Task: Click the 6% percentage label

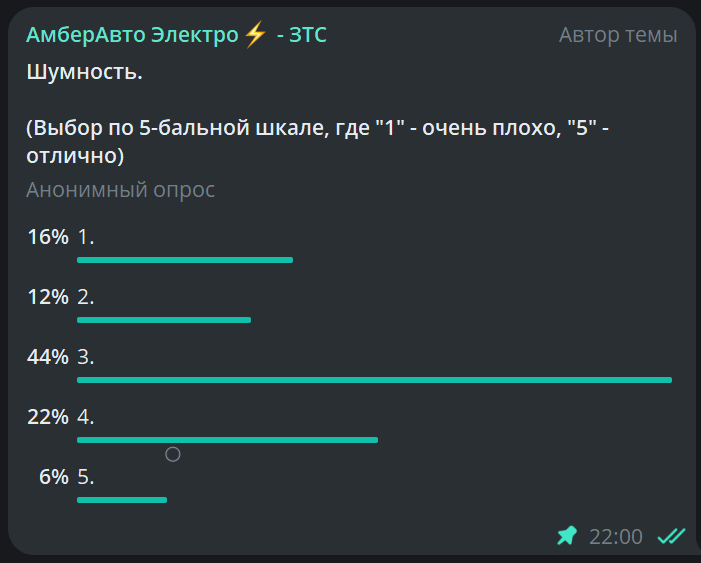Action: (x=54, y=477)
